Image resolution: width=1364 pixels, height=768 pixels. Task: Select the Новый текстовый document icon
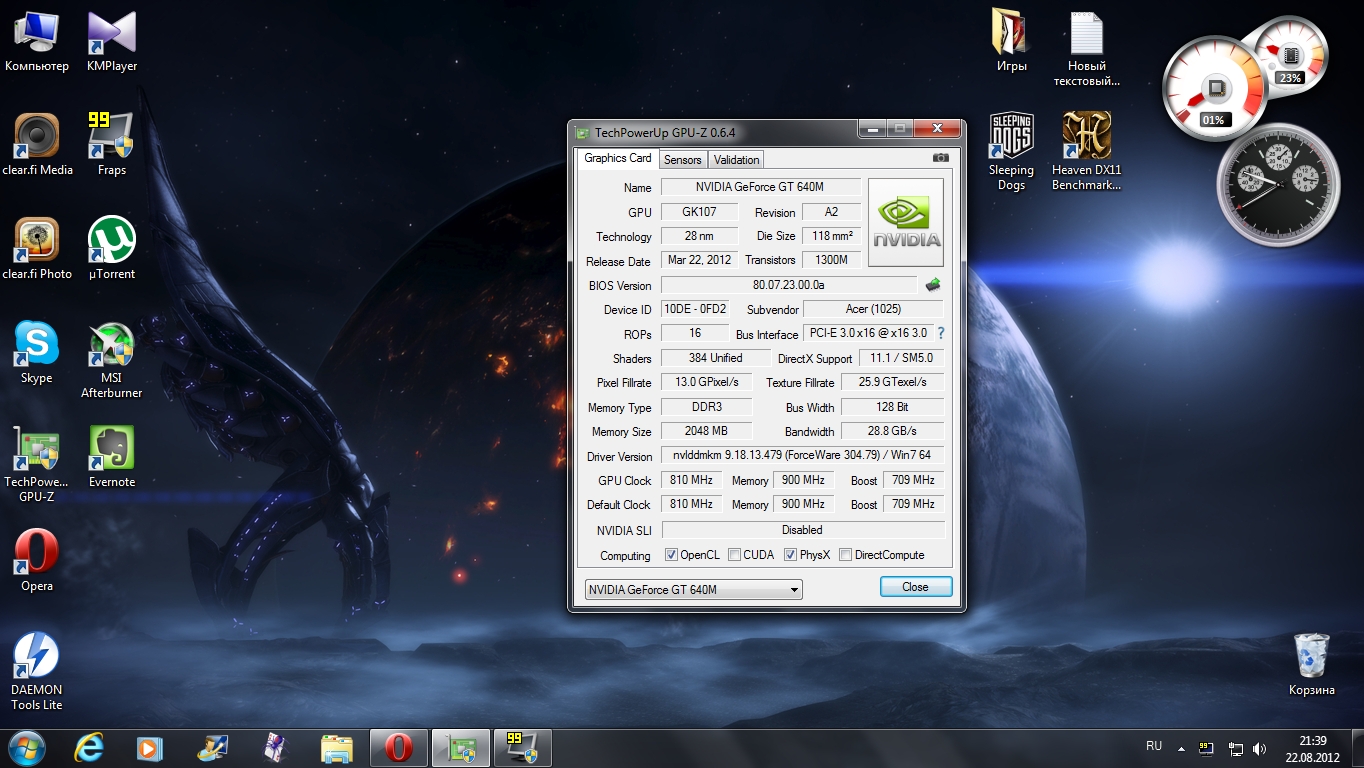coord(1087,49)
